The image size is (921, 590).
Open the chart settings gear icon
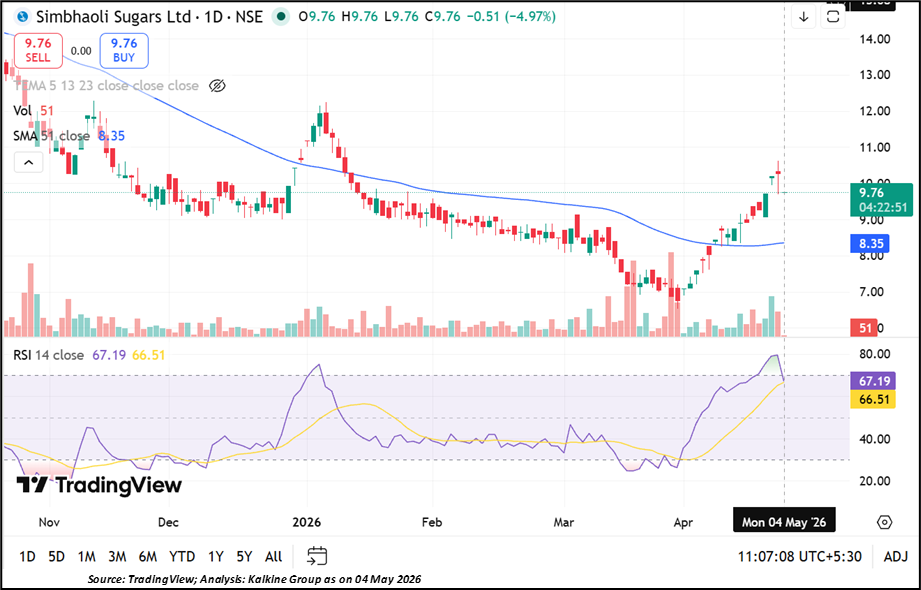pos(885,522)
